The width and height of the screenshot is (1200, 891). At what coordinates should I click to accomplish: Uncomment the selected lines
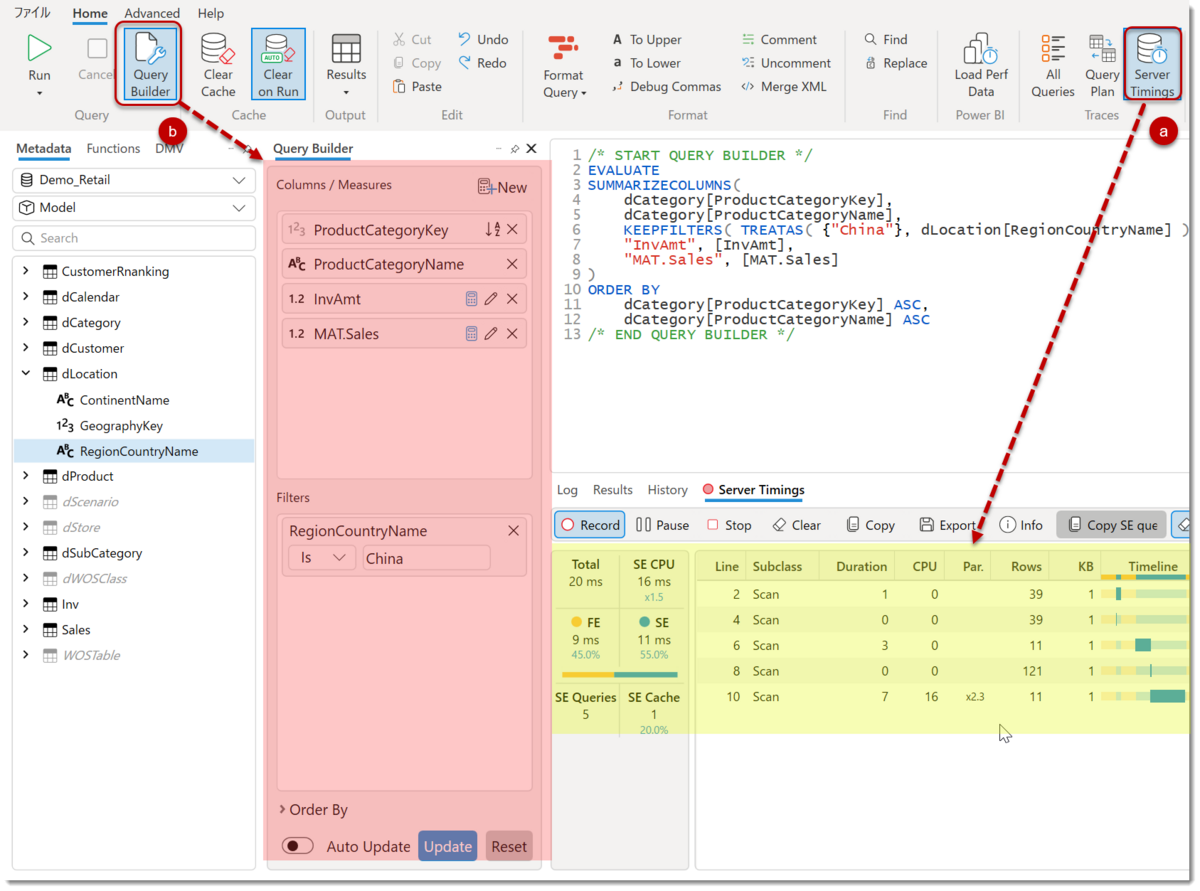(786, 63)
